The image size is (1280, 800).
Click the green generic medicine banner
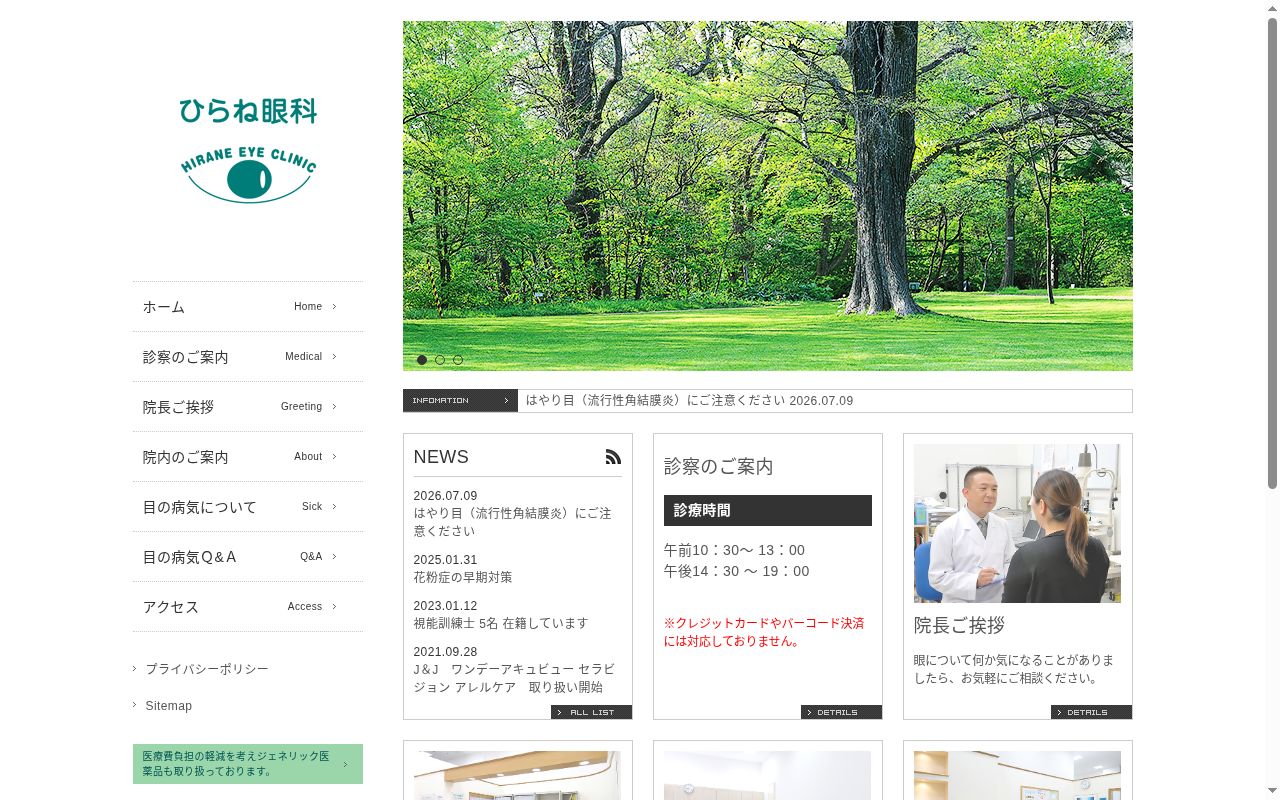tap(248, 764)
